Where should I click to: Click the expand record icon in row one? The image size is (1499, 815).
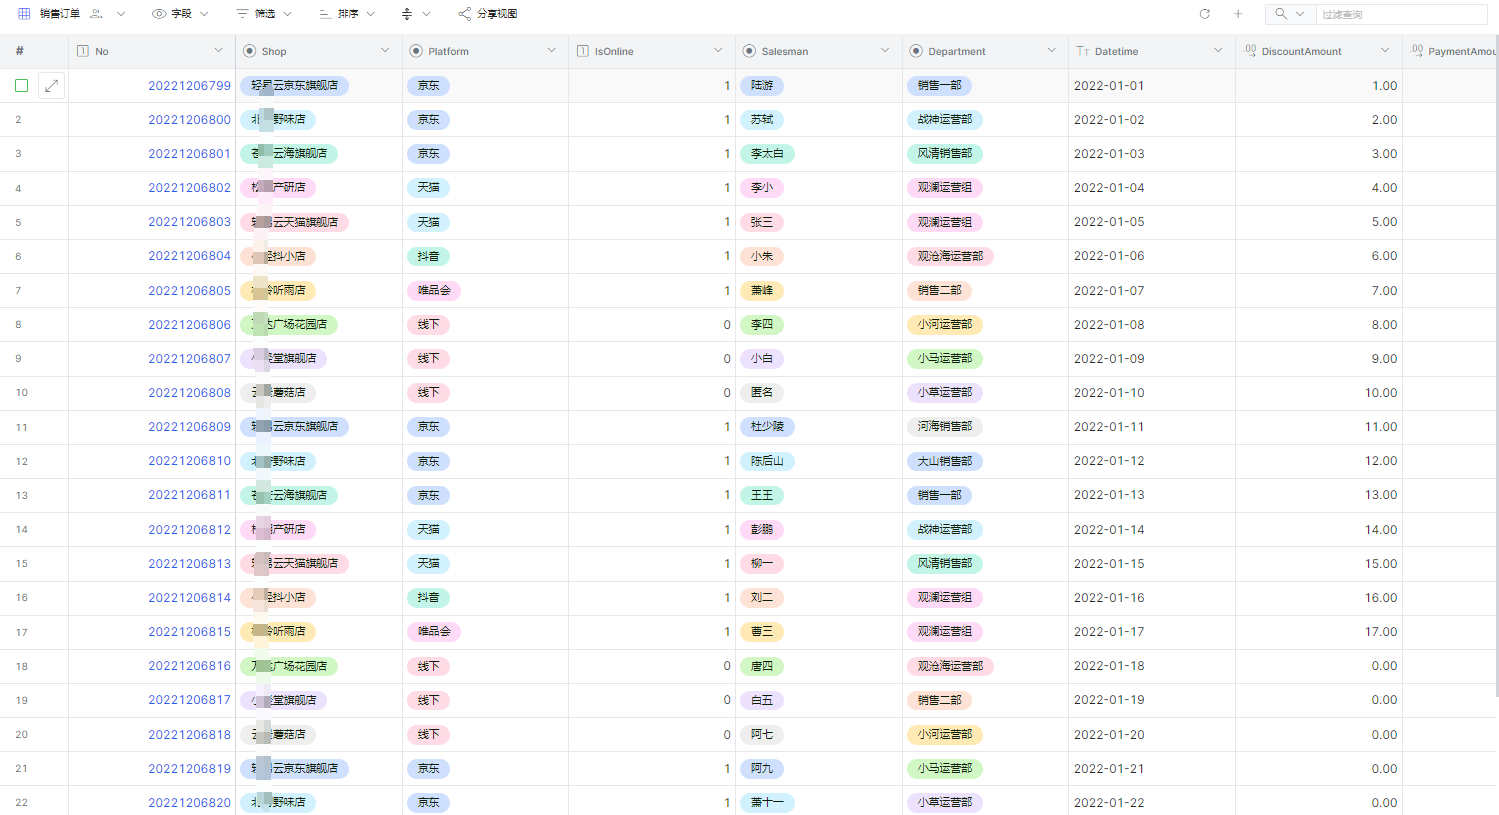[52, 86]
